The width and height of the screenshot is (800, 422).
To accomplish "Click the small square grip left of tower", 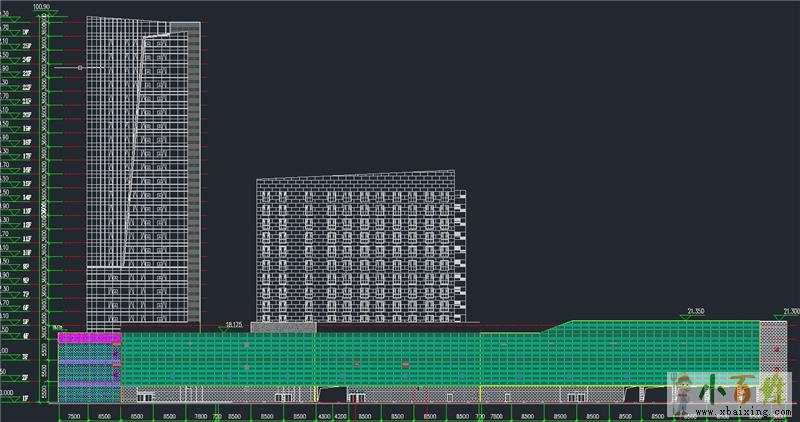I will [80, 67].
